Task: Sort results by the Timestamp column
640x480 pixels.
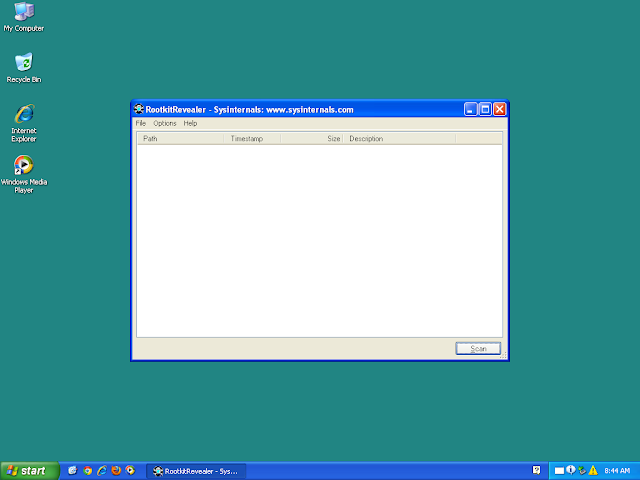Action: click(252, 139)
